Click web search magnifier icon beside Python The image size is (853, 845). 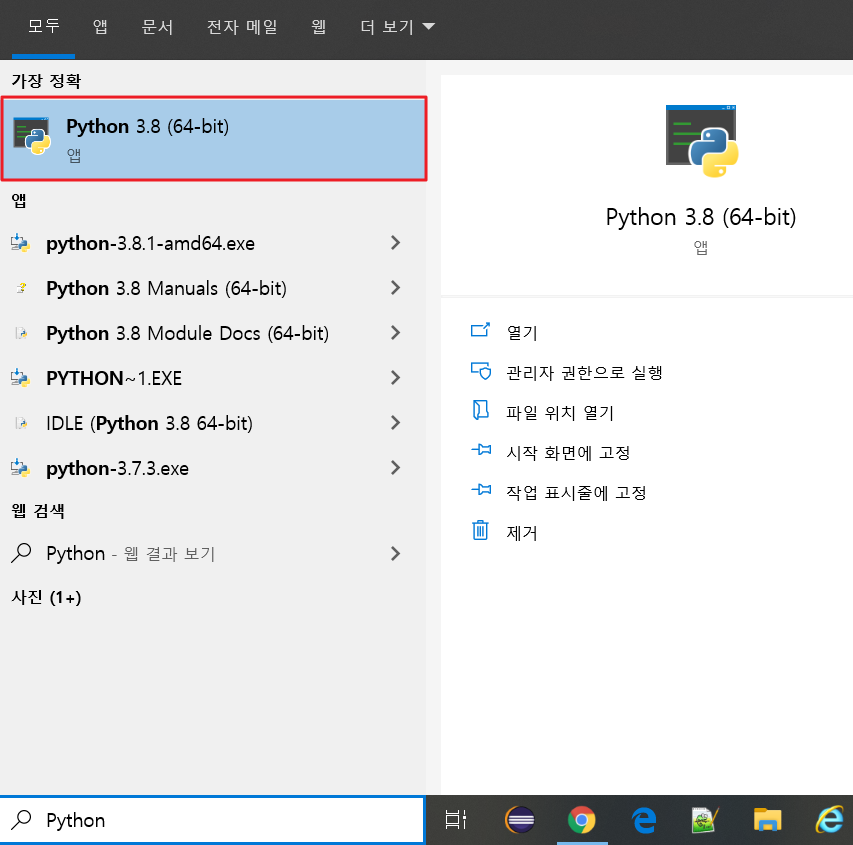21,552
